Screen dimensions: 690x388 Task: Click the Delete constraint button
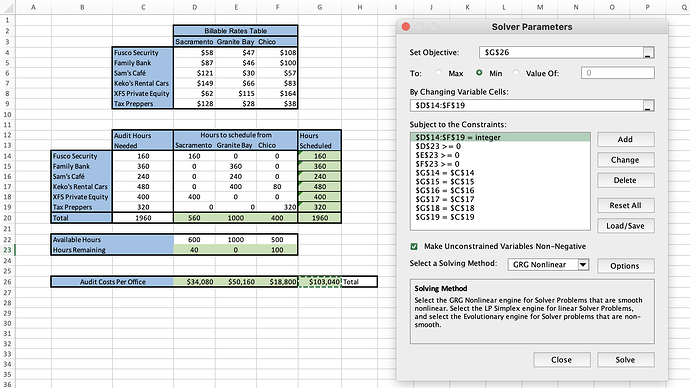pos(625,180)
